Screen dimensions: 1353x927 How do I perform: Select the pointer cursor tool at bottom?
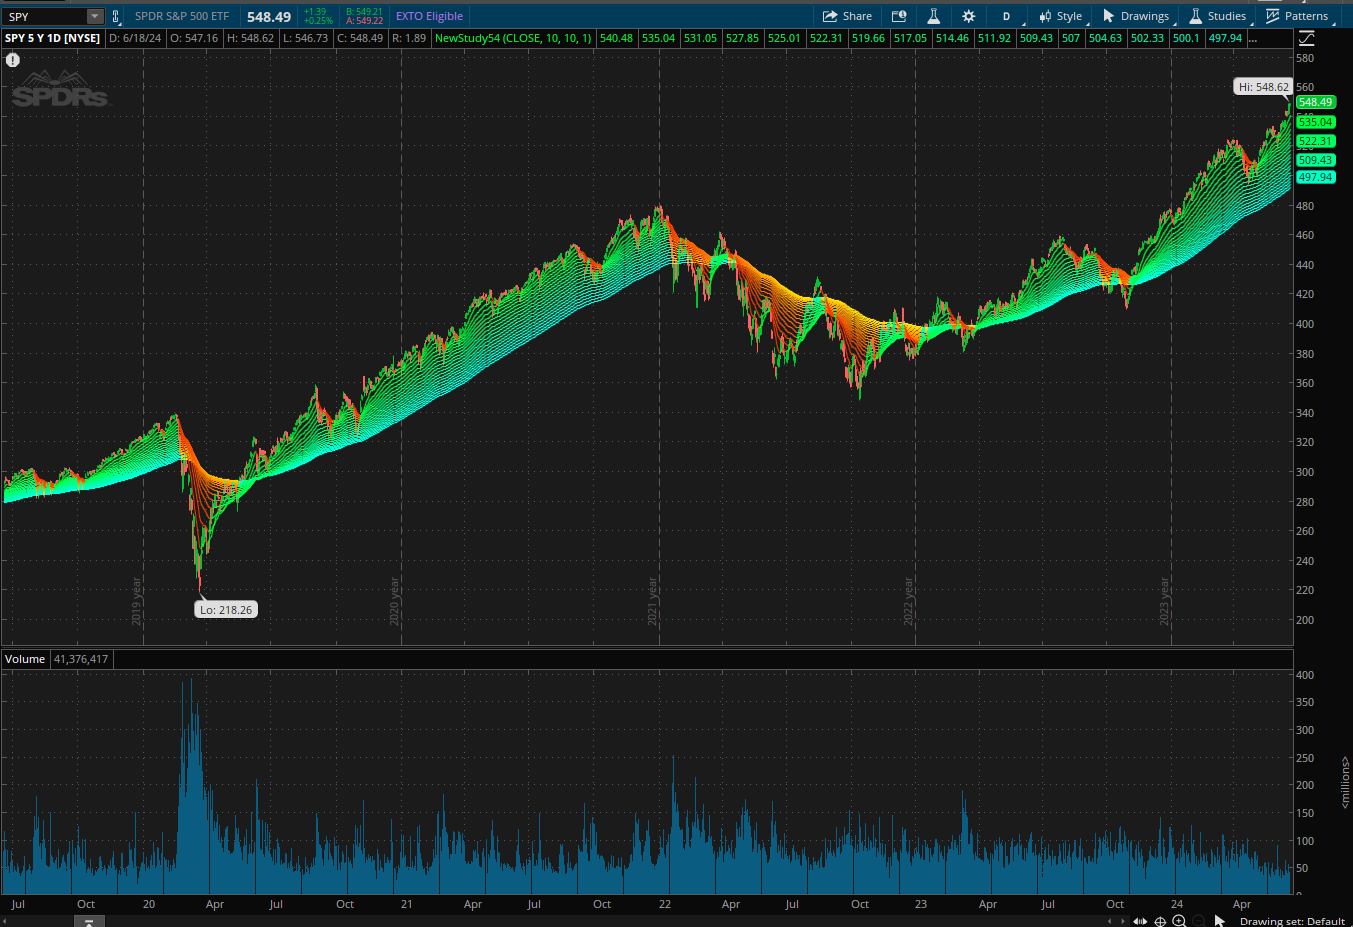pos(1220,921)
